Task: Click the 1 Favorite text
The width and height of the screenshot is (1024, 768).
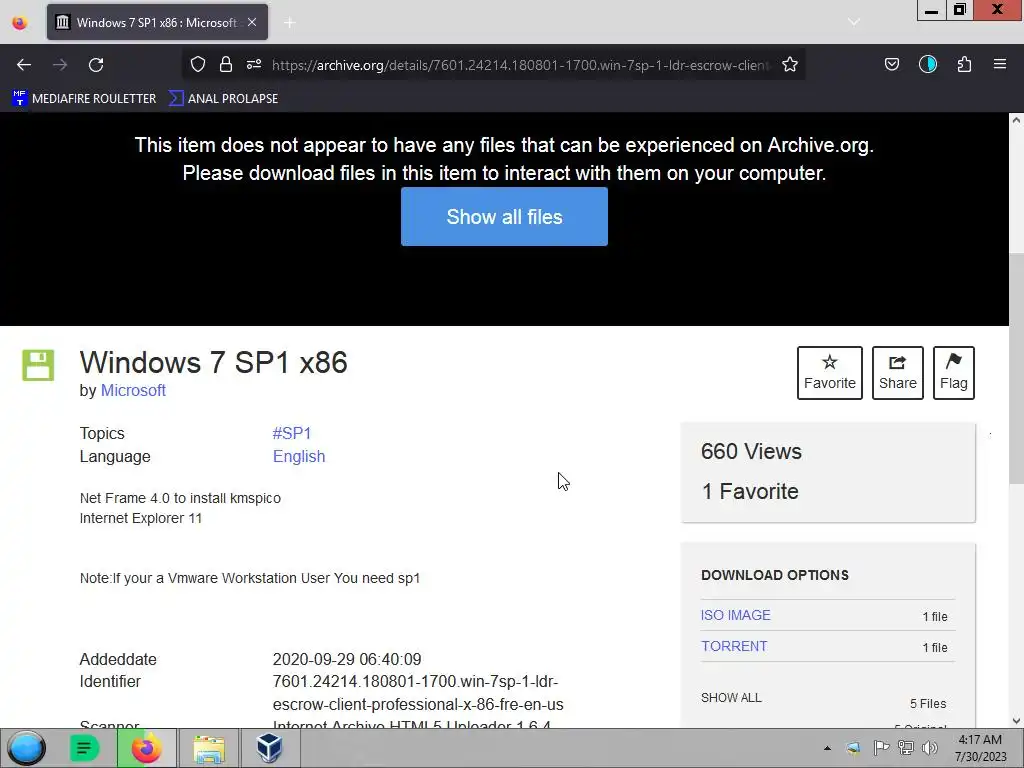Action: 750,491
